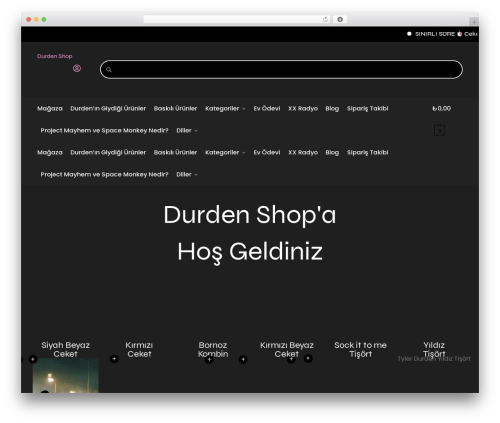This screenshot has width=500, height=423.
Task: Click the round button right of address bar
Action: (340, 19)
